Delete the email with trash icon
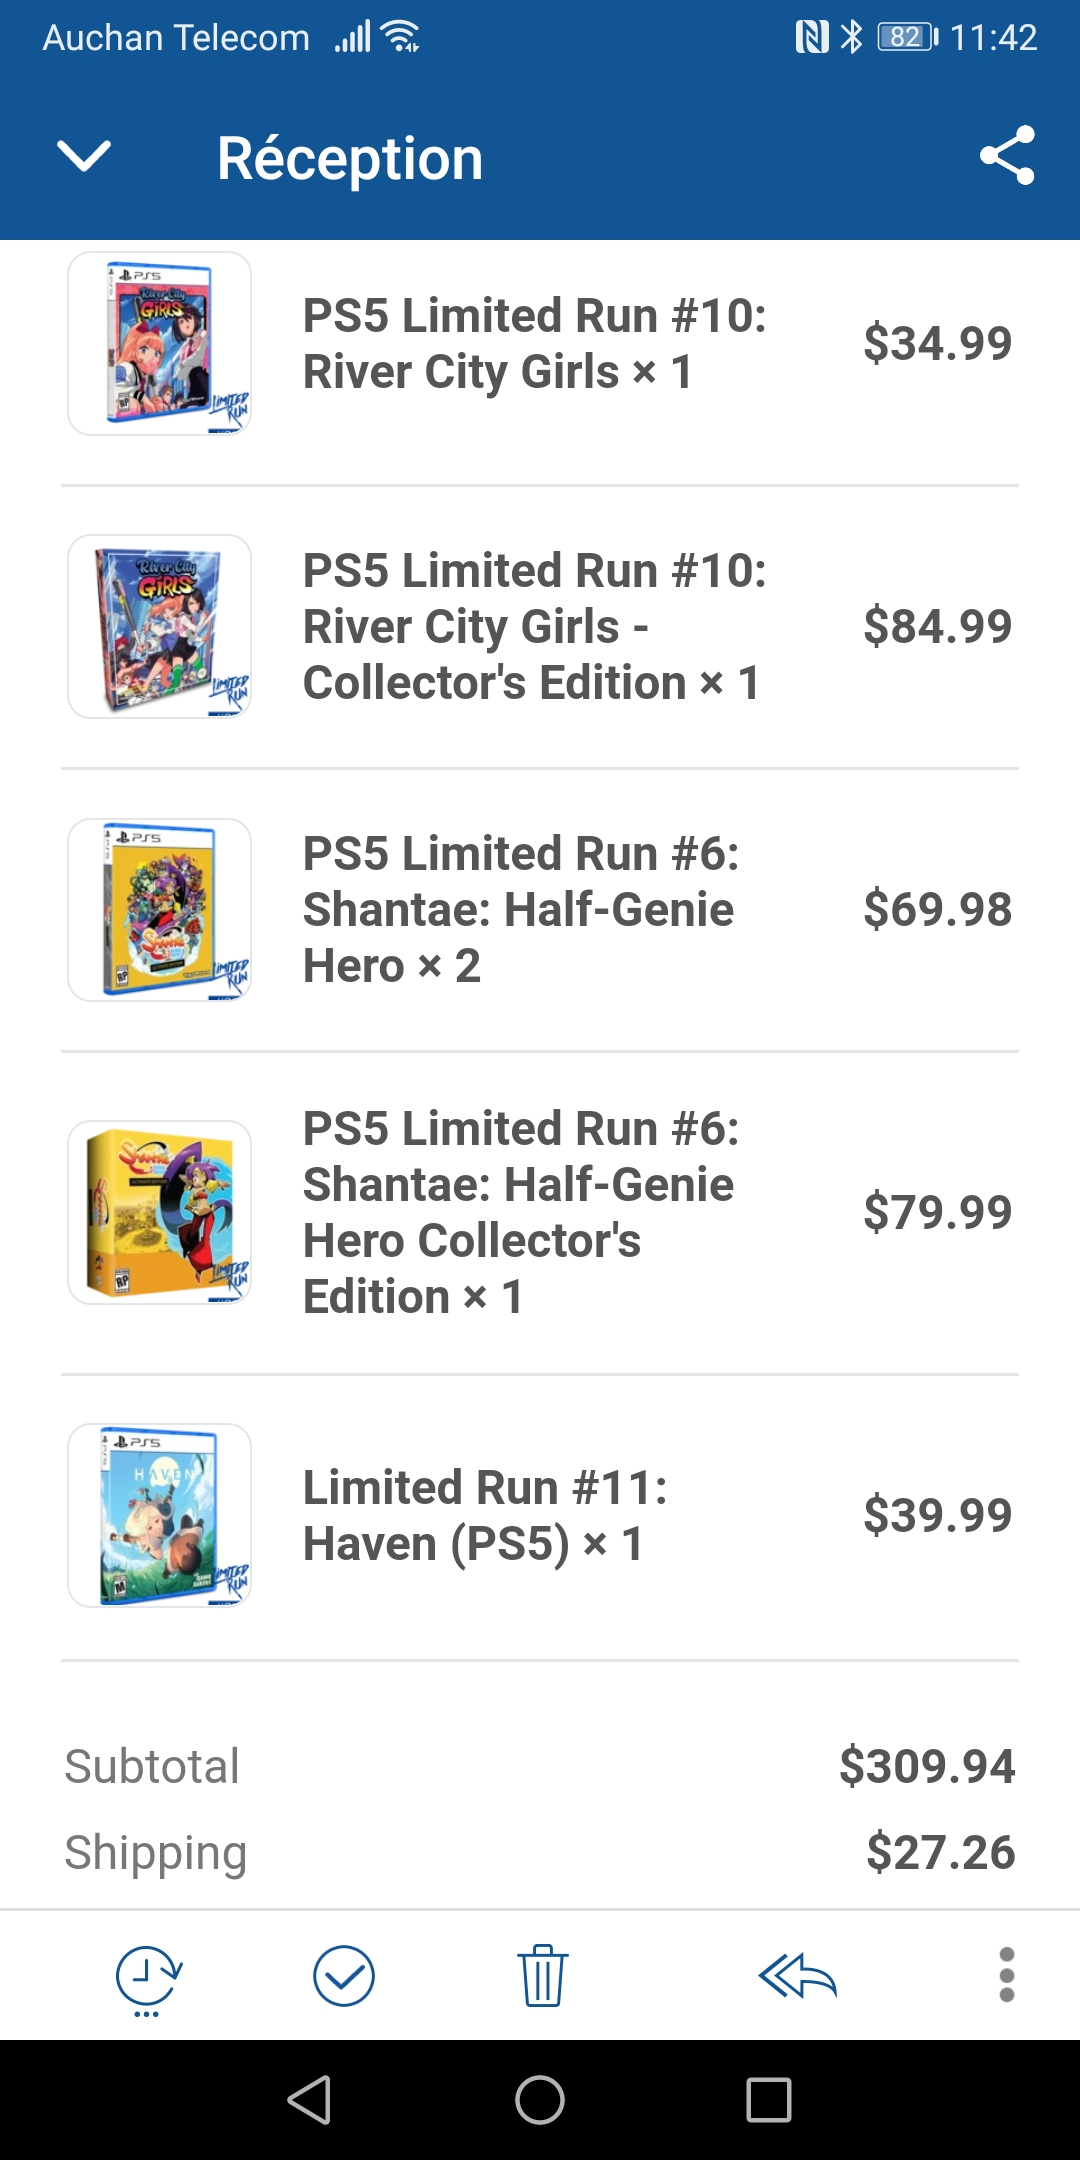 coord(542,1976)
